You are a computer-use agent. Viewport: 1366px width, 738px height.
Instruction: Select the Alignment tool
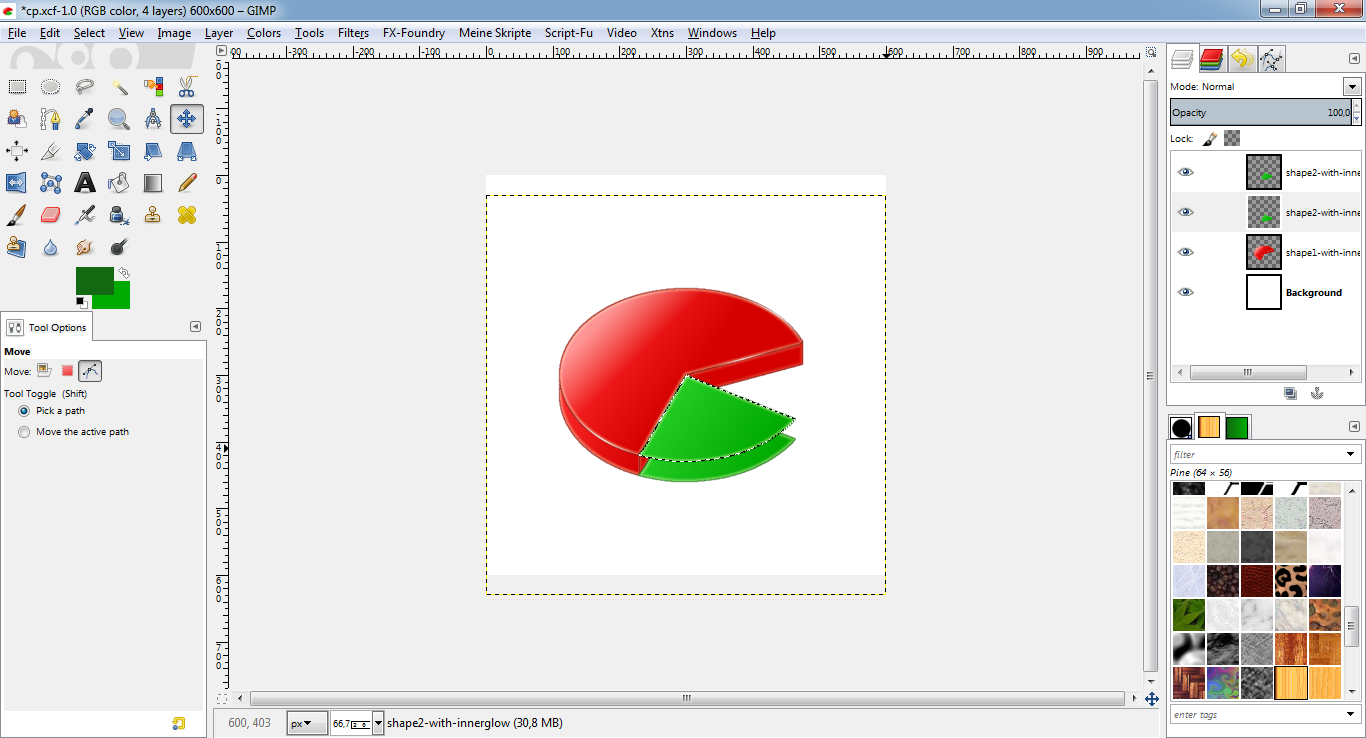pos(17,151)
